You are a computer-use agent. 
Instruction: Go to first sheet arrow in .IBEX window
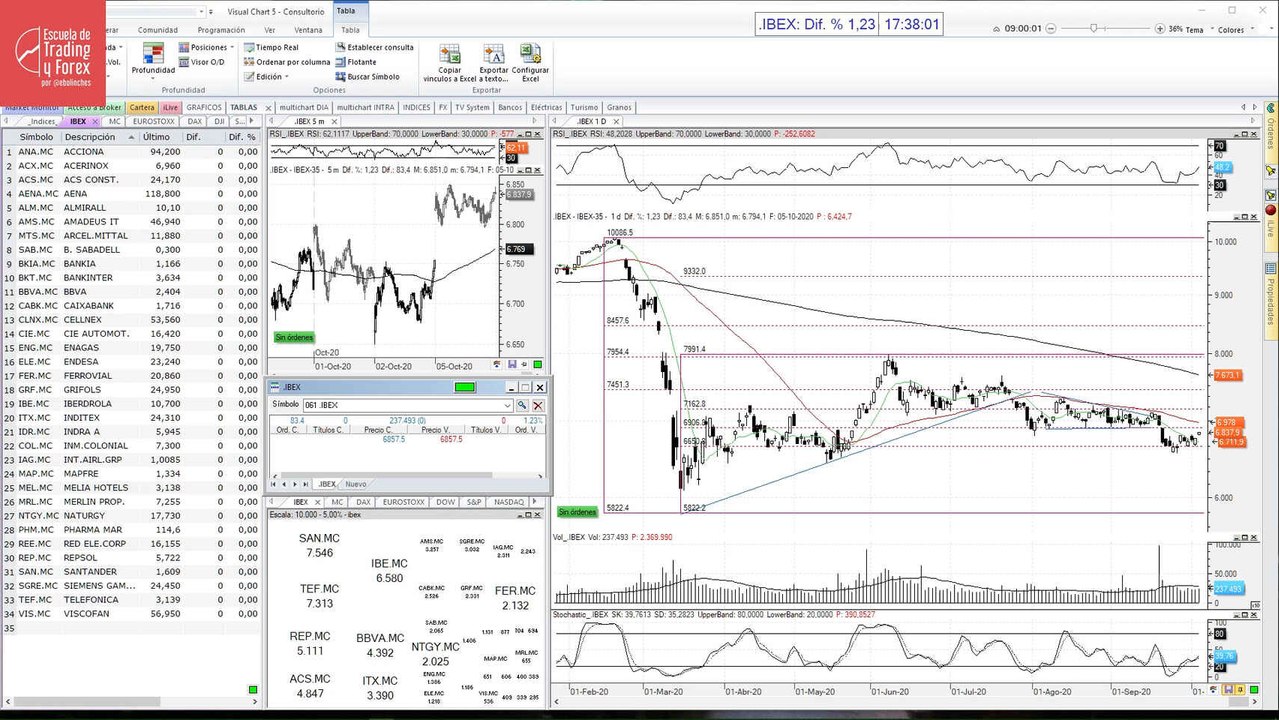coord(274,484)
